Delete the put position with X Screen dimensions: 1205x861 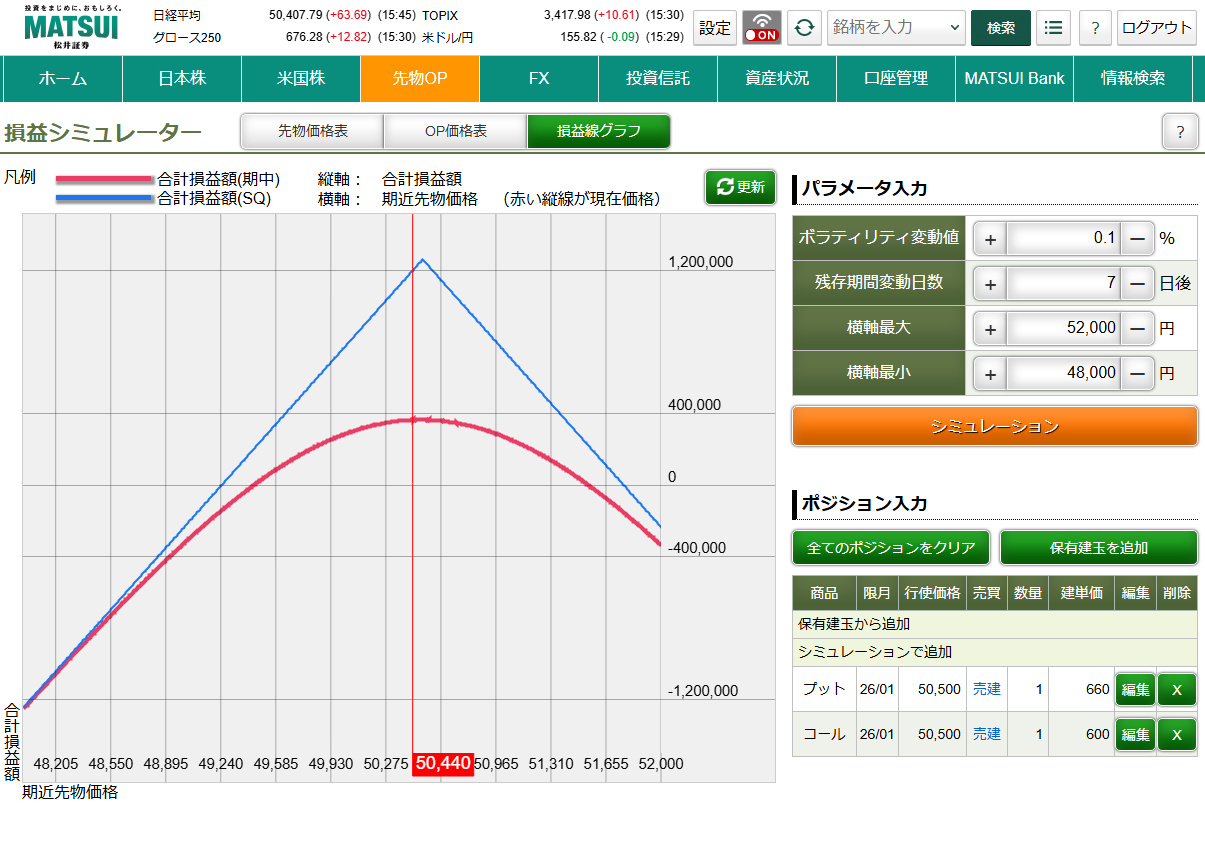[x=1176, y=689]
